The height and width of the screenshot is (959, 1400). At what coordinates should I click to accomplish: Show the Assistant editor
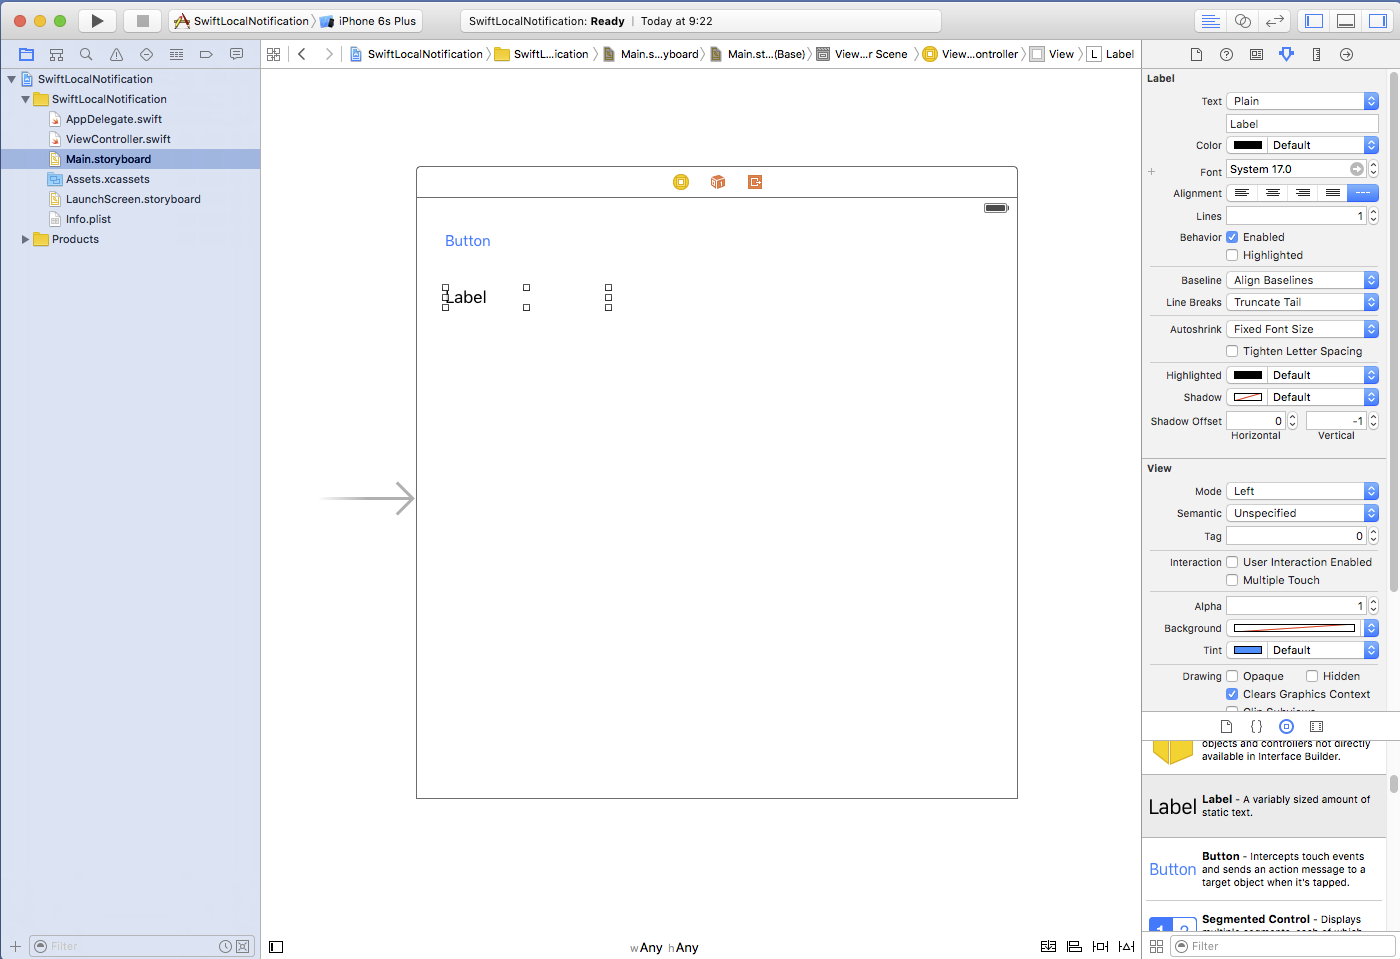pos(1242,21)
